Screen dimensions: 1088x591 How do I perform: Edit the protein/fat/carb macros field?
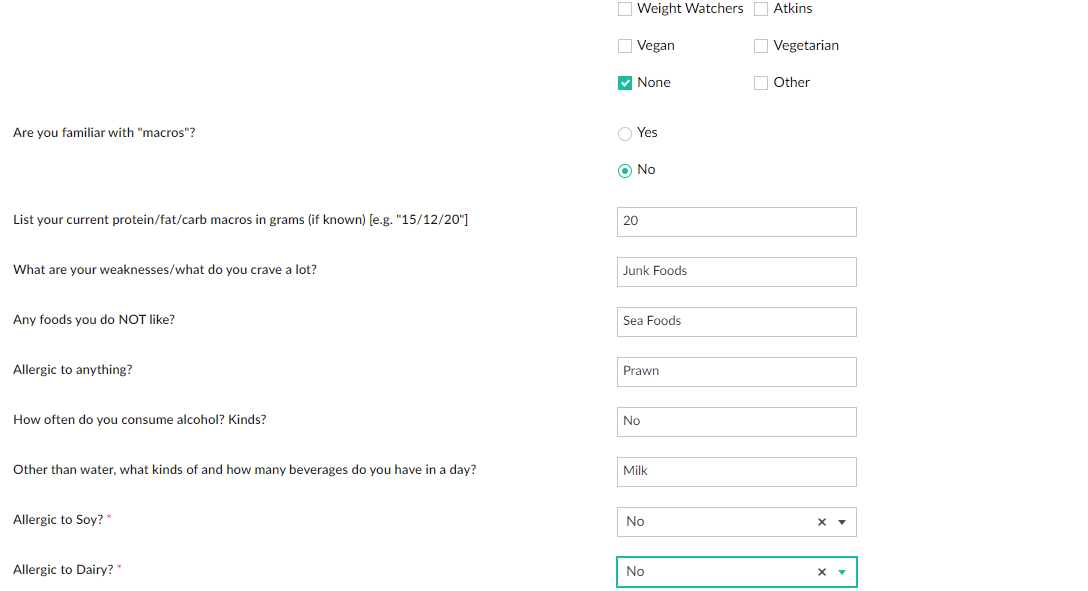click(736, 222)
